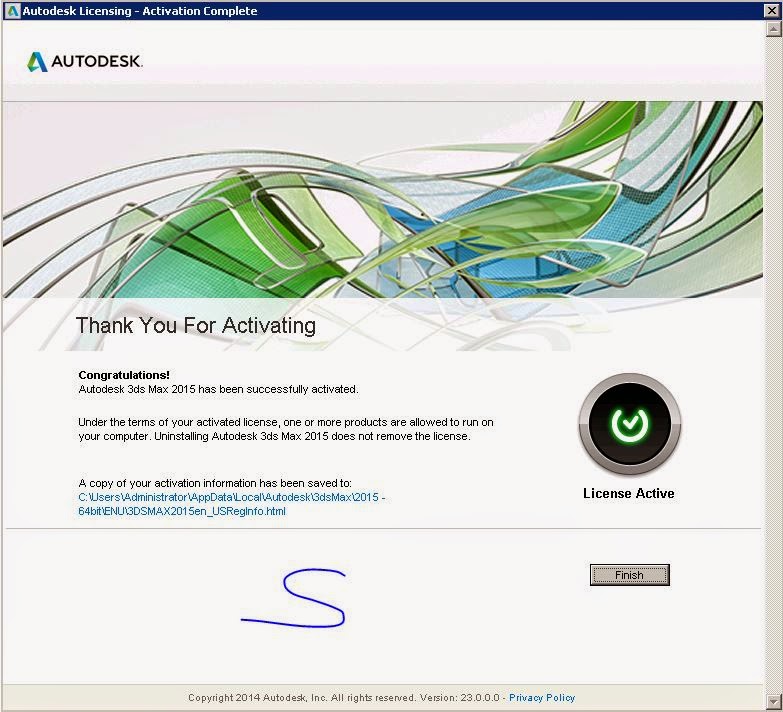Click the Autodesk icon in title bar
The height and width of the screenshot is (712, 783).
point(12,11)
